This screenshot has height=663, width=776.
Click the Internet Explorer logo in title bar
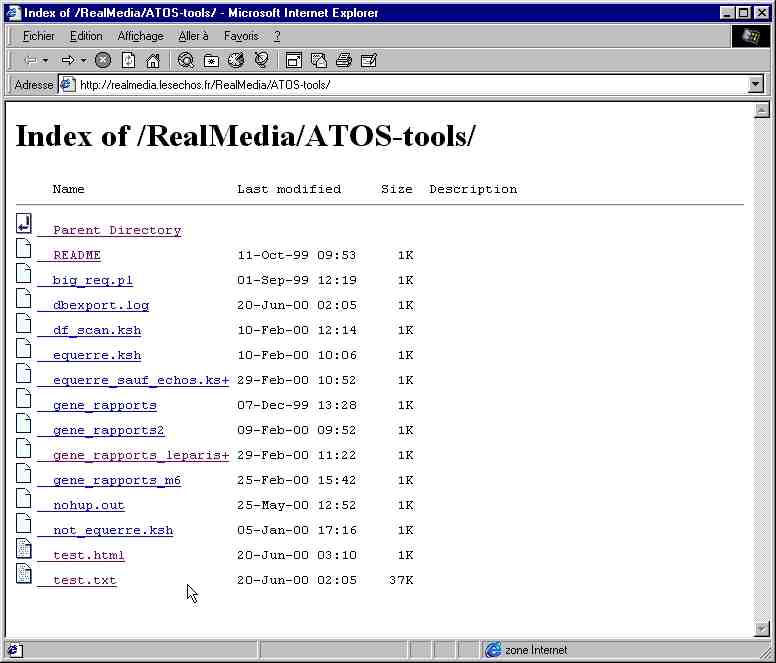(13, 12)
